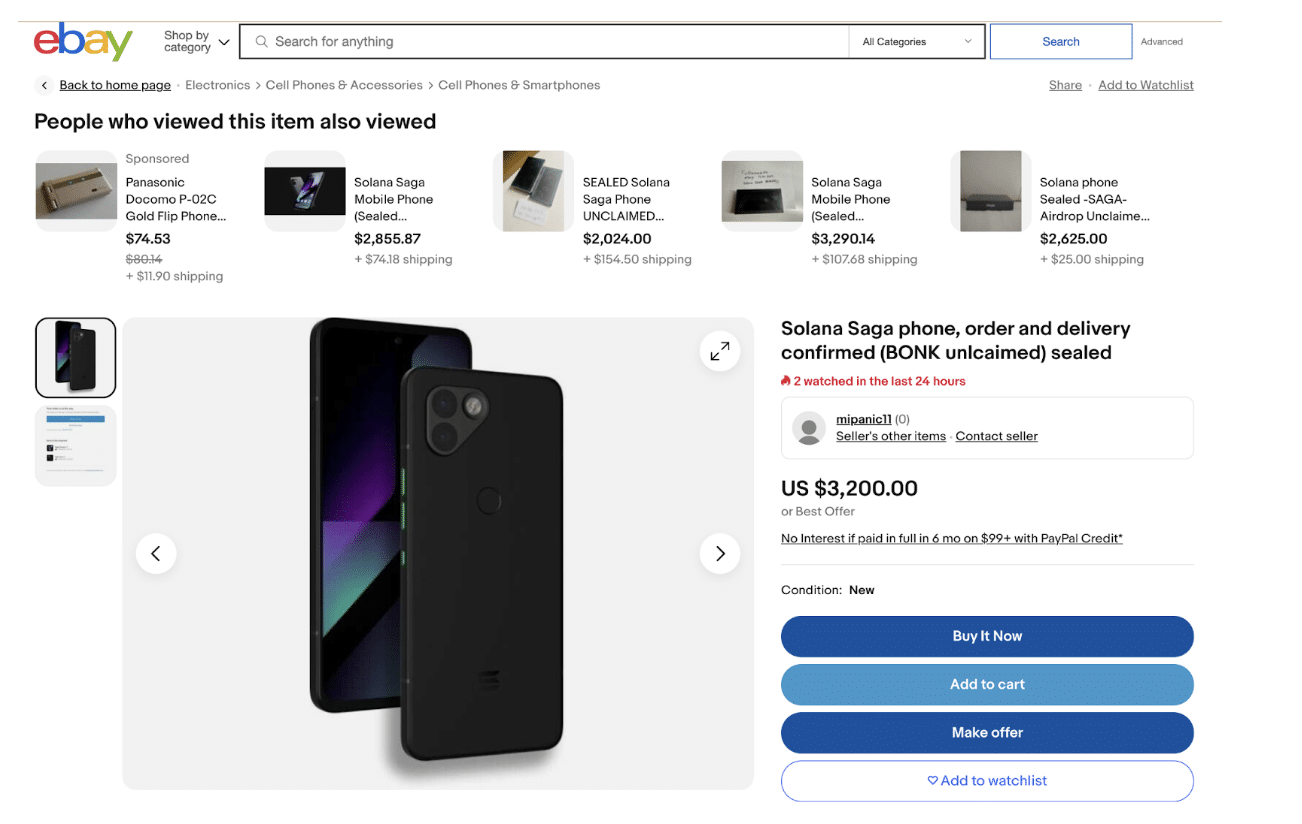1302x824 pixels.
Task: Open the All Categories dropdown
Action: click(915, 41)
